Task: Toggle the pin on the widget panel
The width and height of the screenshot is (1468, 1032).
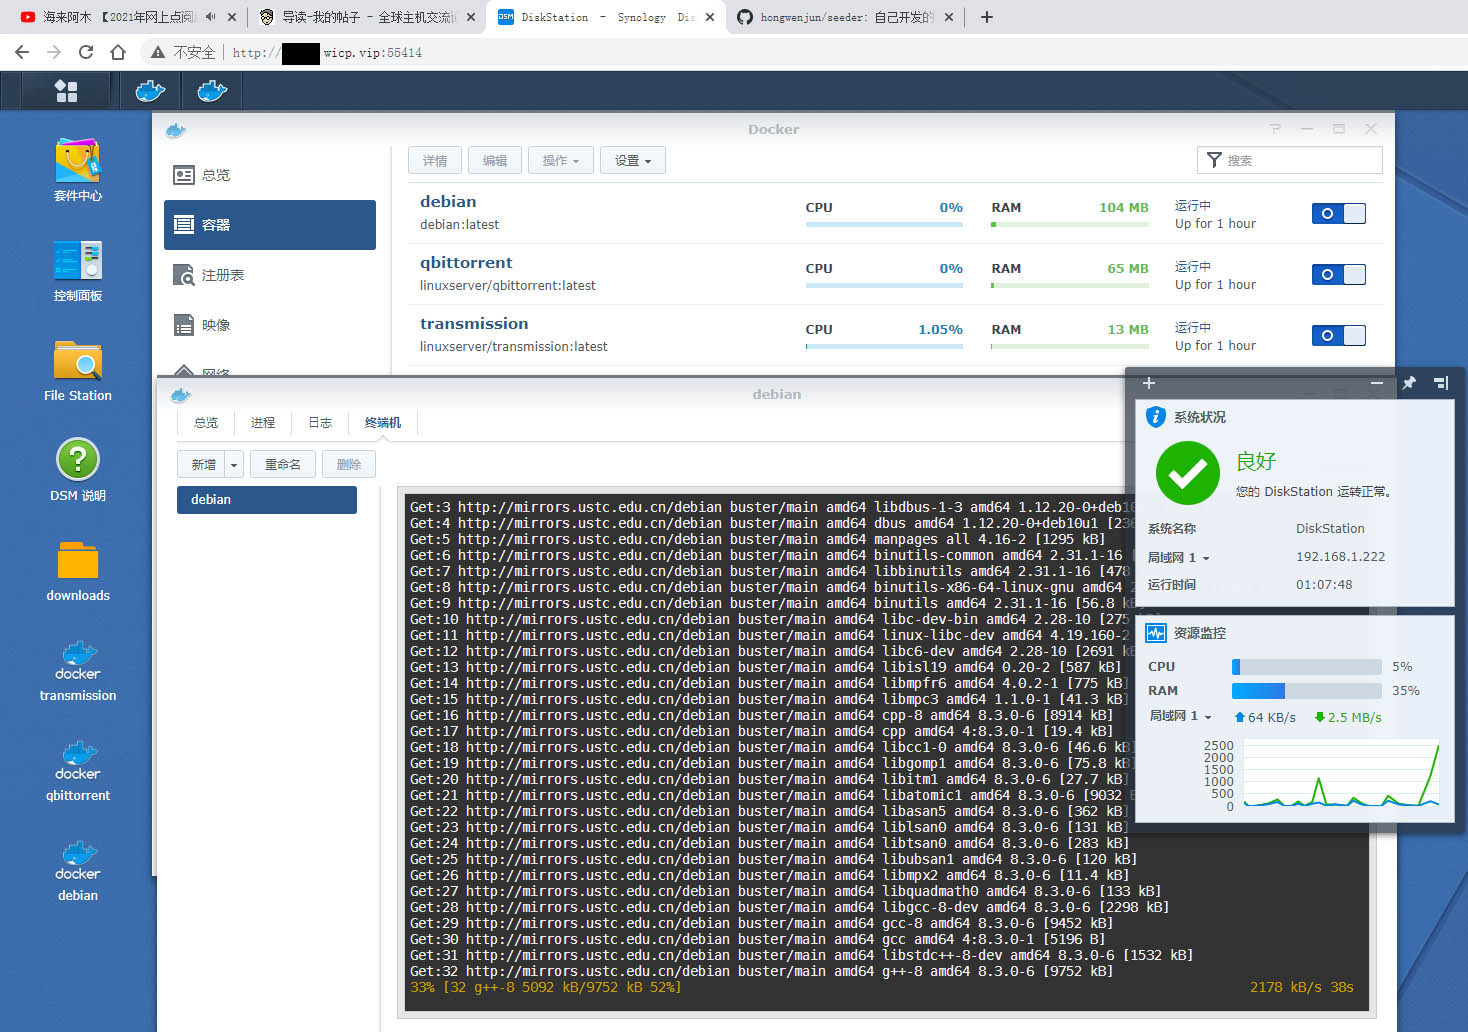Action: [1409, 383]
